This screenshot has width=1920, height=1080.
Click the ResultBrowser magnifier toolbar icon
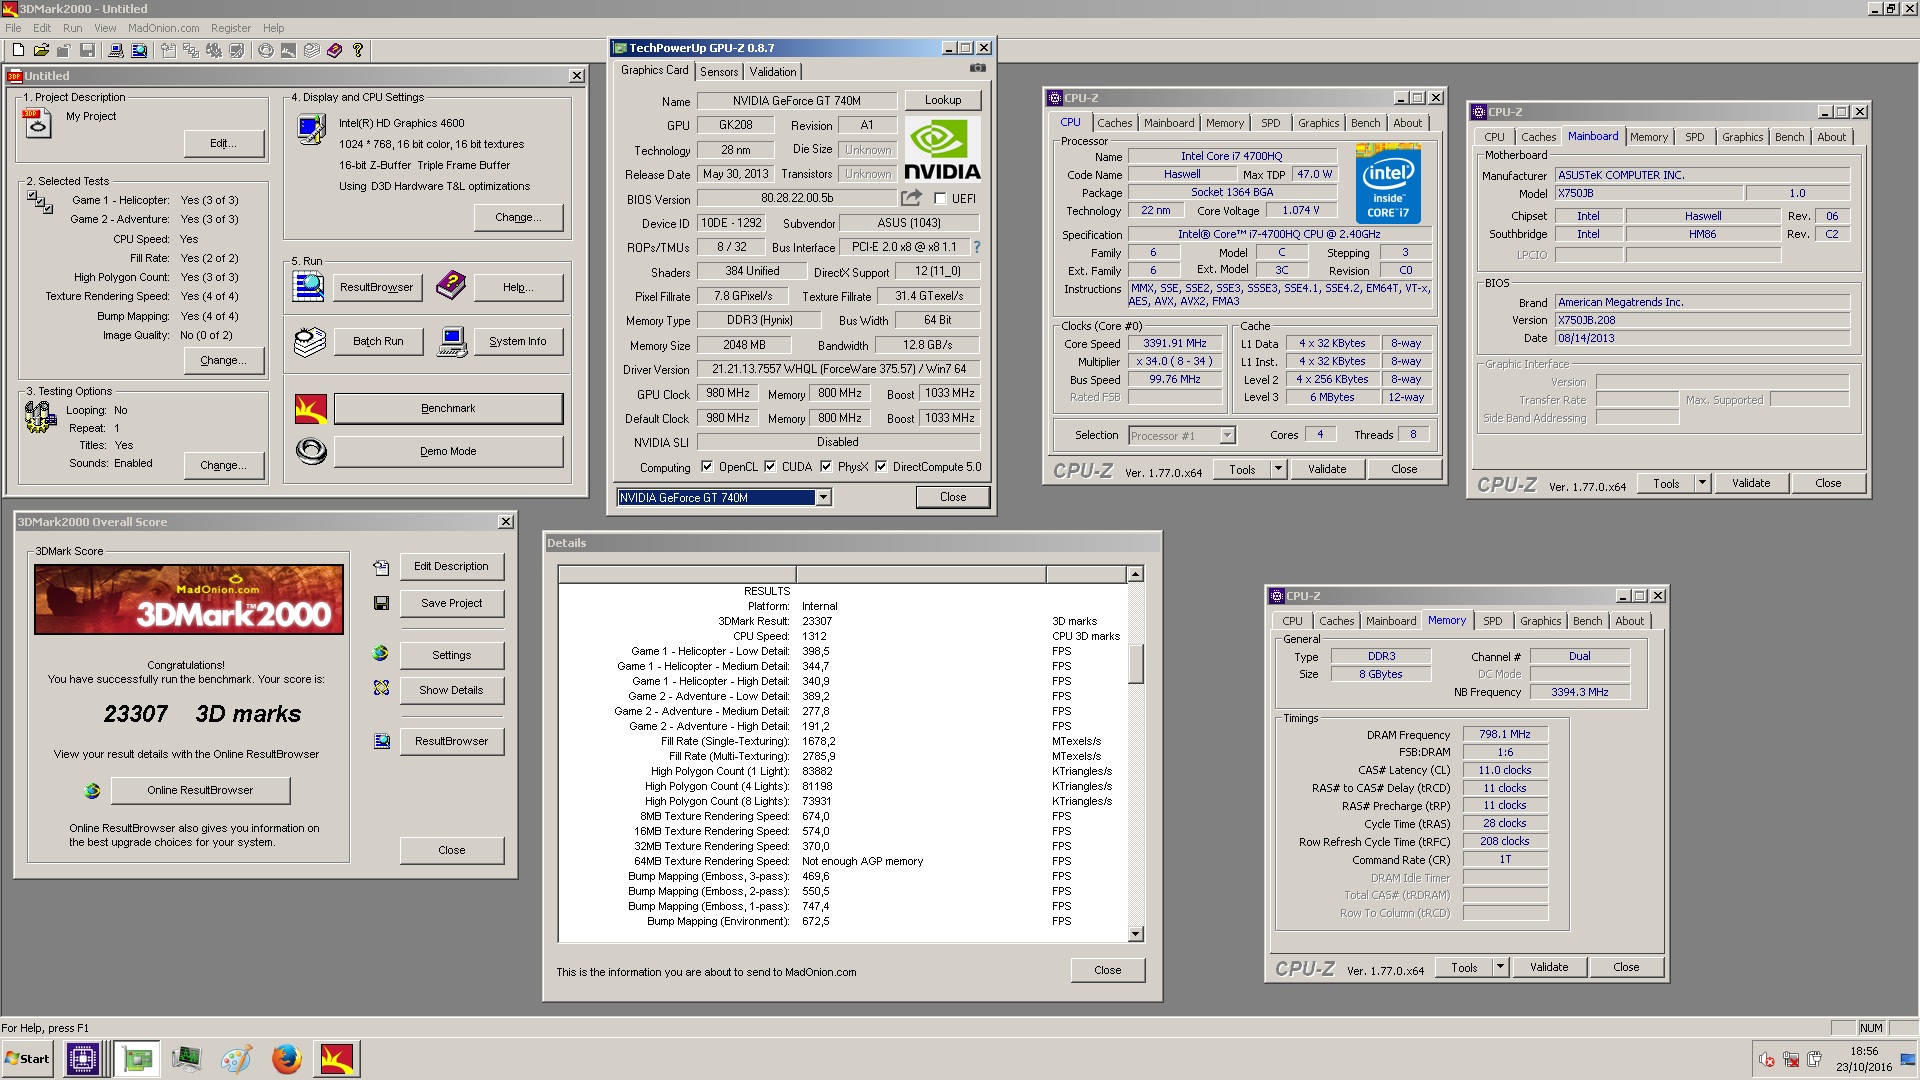pyautogui.click(x=139, y=50)
